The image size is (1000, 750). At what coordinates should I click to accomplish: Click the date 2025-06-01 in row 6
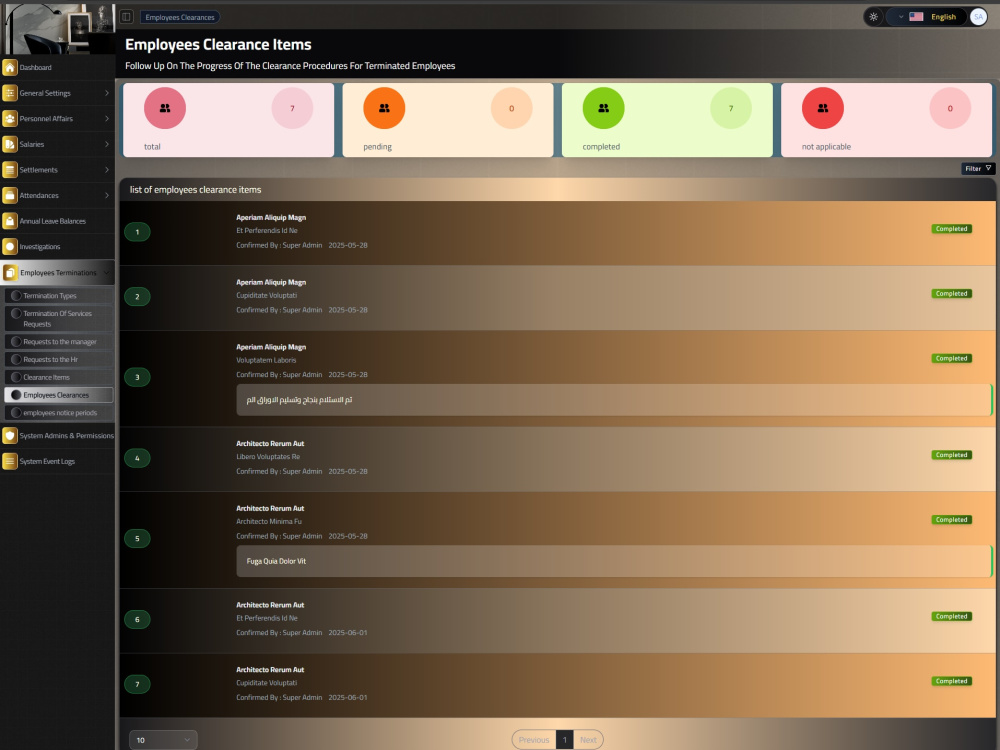[348, 633]
